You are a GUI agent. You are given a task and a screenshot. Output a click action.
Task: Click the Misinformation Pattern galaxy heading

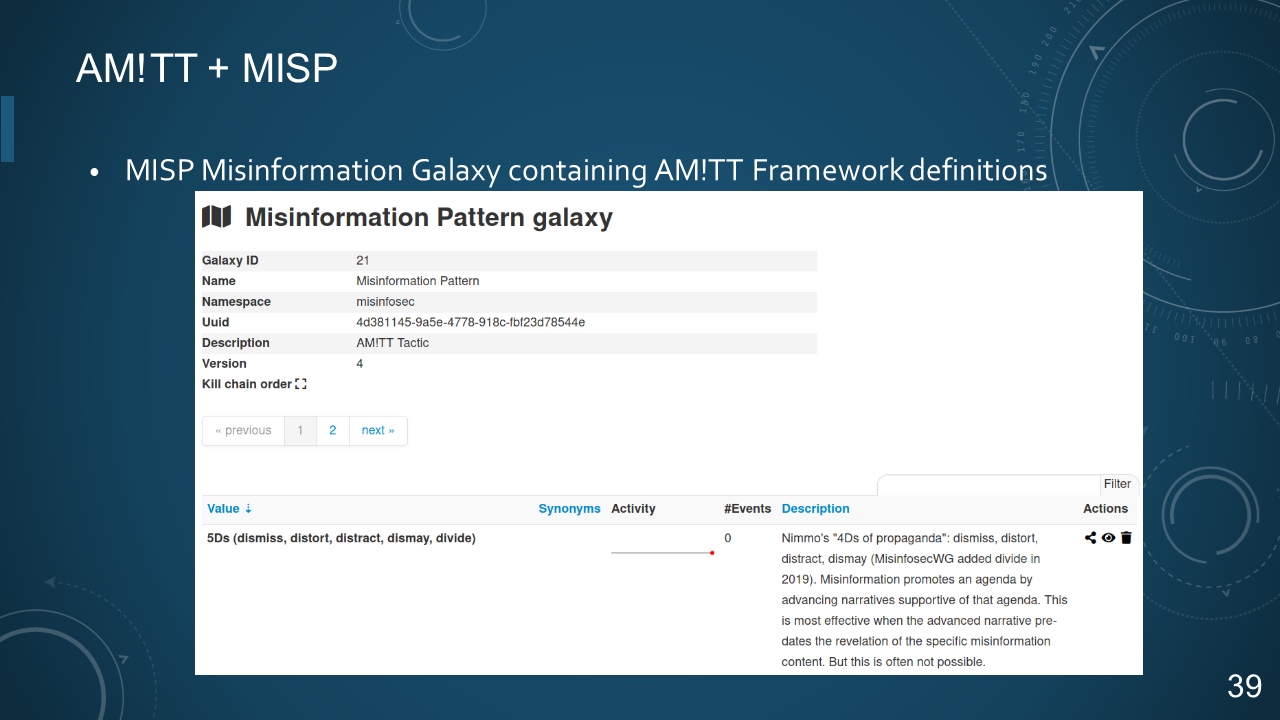[x=429, y=217]
